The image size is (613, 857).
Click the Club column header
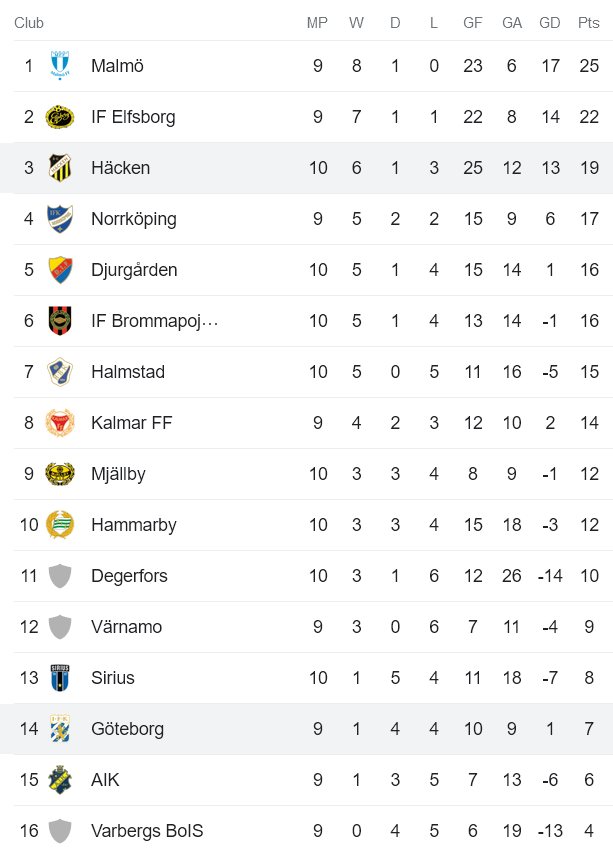coord(29,22)
